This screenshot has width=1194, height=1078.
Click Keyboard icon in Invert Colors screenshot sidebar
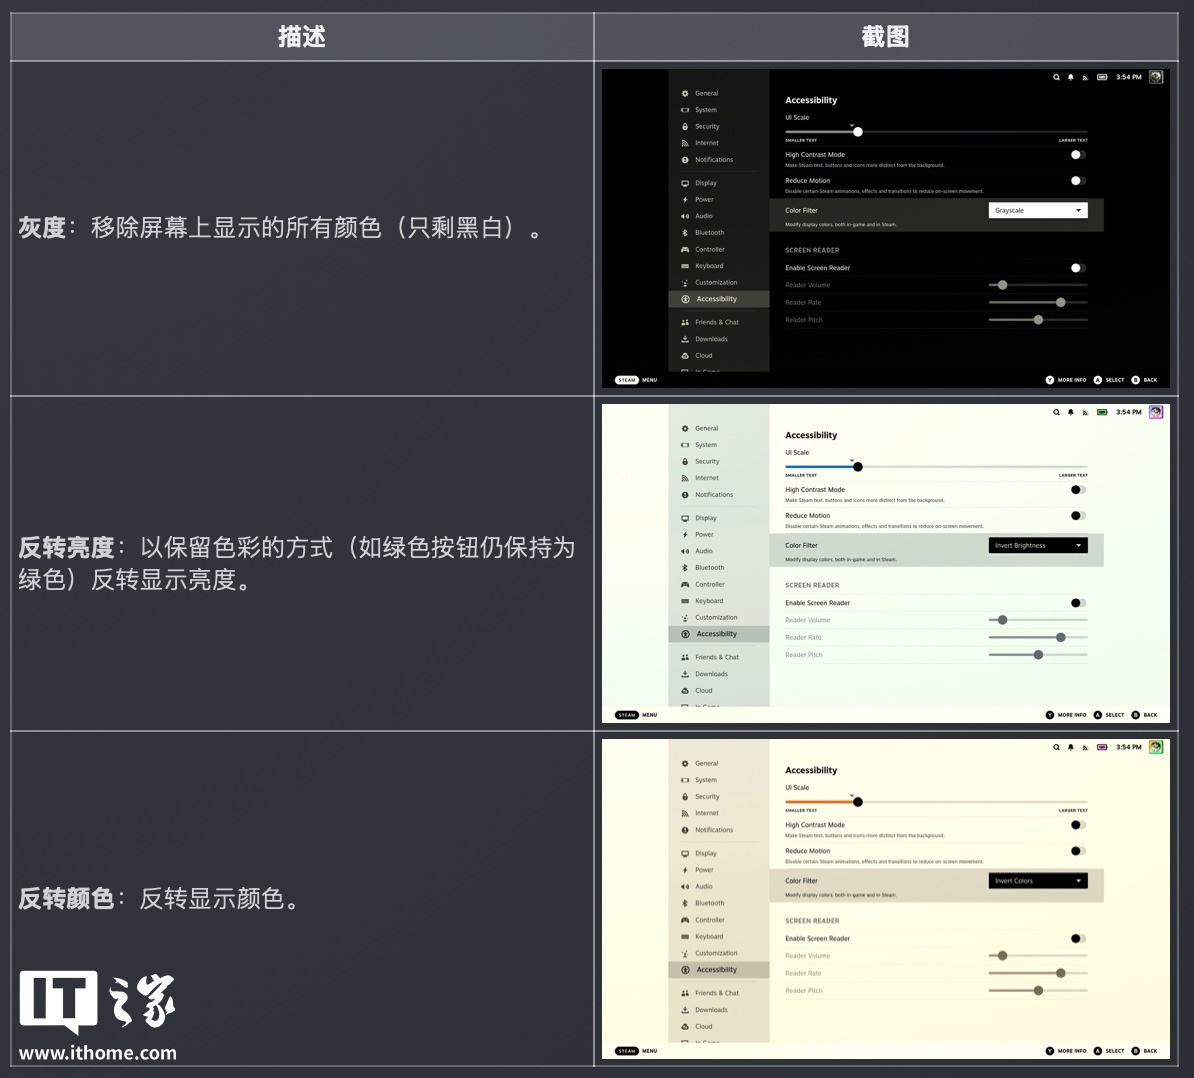pyautogui.click(x=685, y=937)
